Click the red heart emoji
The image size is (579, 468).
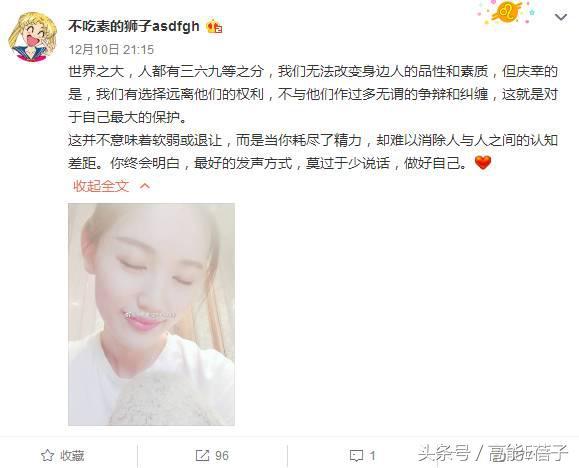point(483,163)
